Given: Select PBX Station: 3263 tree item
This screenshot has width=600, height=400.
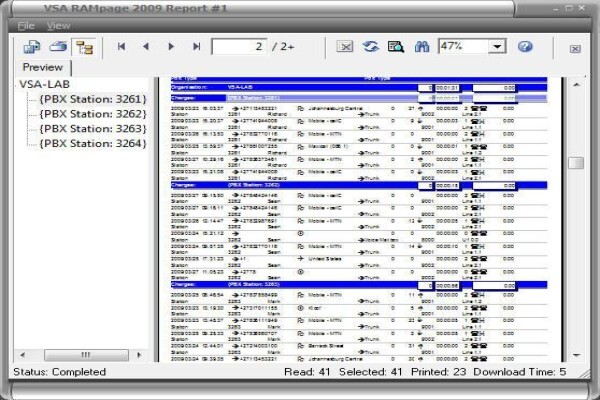Looking at the screenshot, I should pyautogui.click(x=93, y=129).
